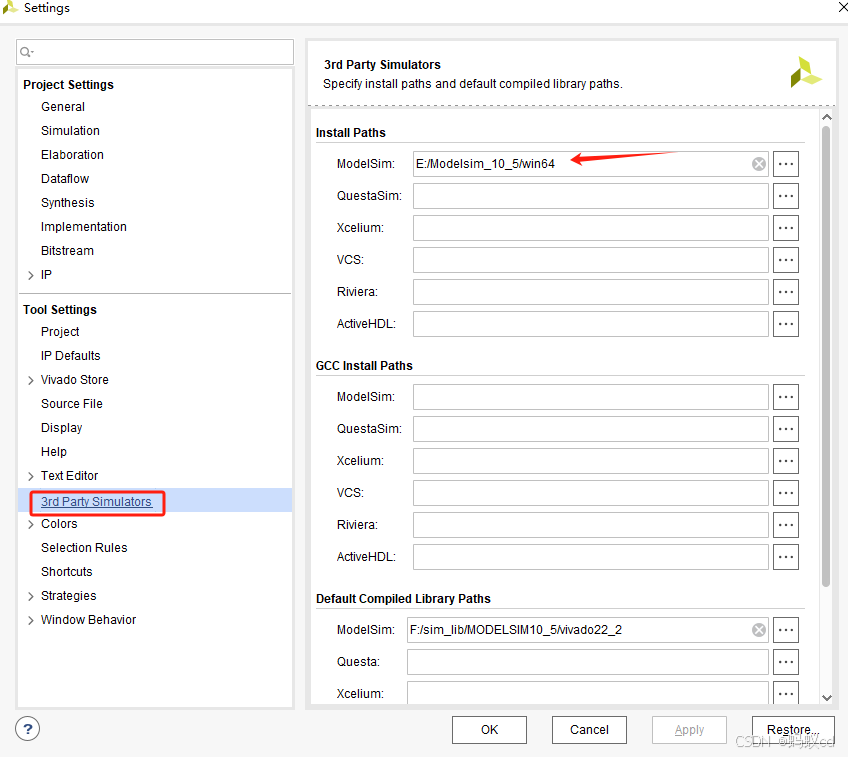Clear the ModelSim compiled library path
This screenshot has height=757, width=848.
(x=759, y=630)
